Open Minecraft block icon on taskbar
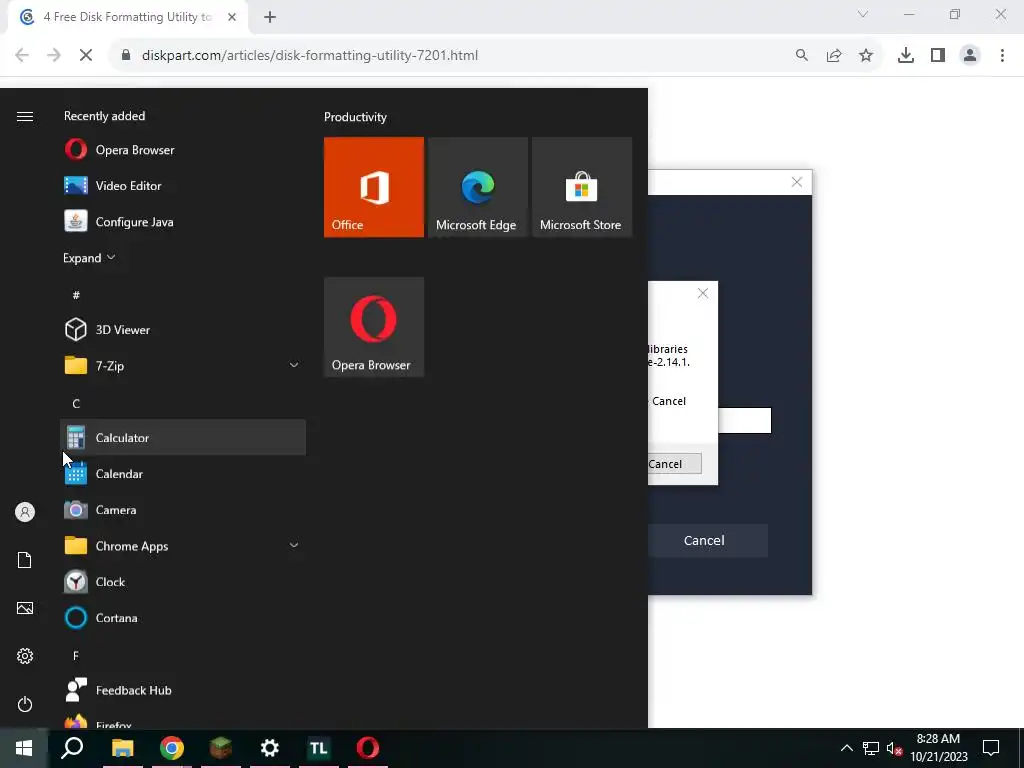The image size is (1024, 768). tap(221, 748)
